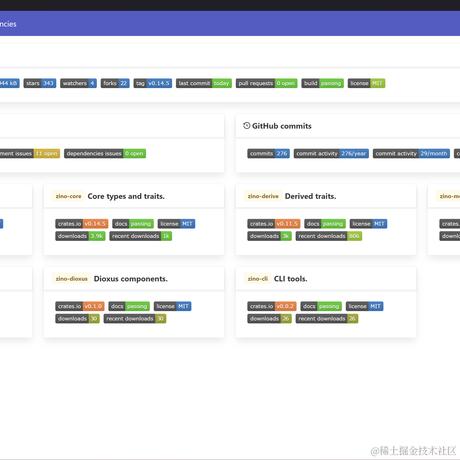Image resolution: width=460 pixels, height=460 pixels.
Task: Click the zino-dioxus recent downloads badge
Action: 135,319
